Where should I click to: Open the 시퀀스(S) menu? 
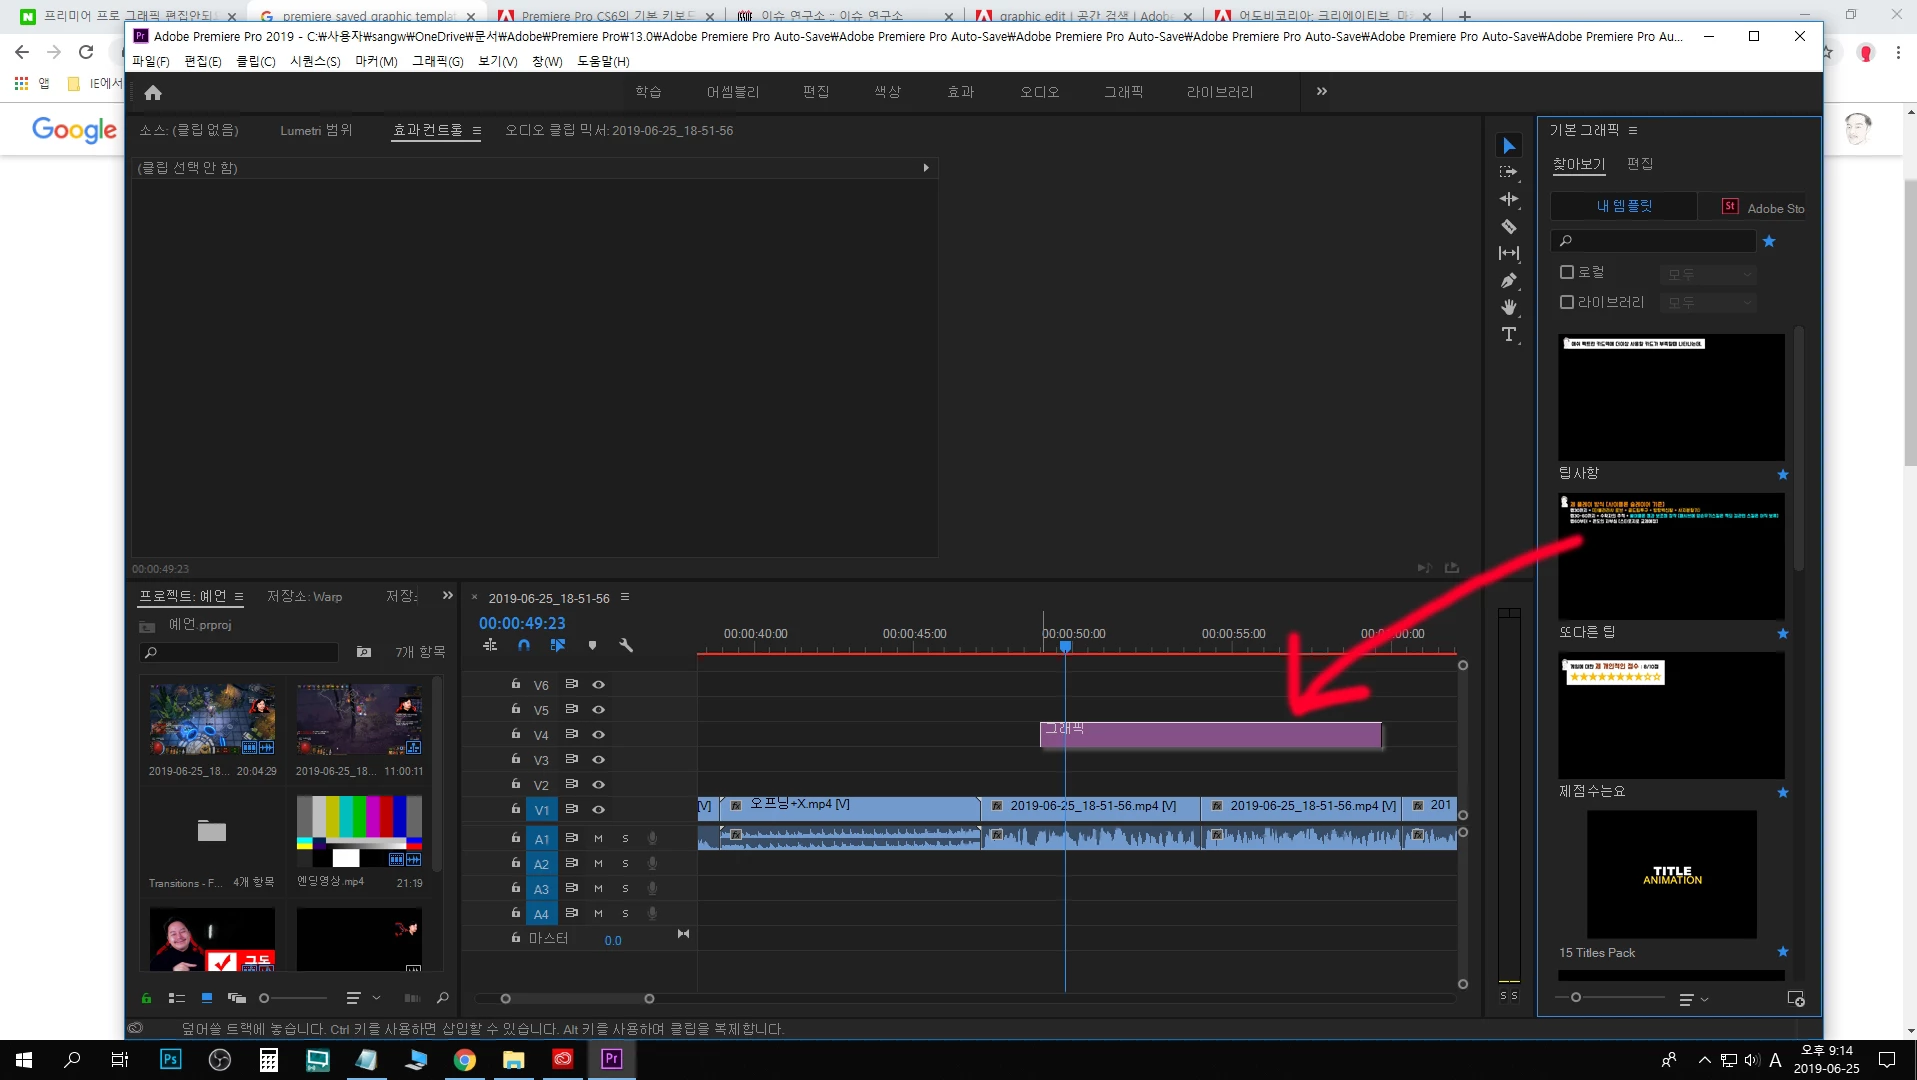pos(315,61)
